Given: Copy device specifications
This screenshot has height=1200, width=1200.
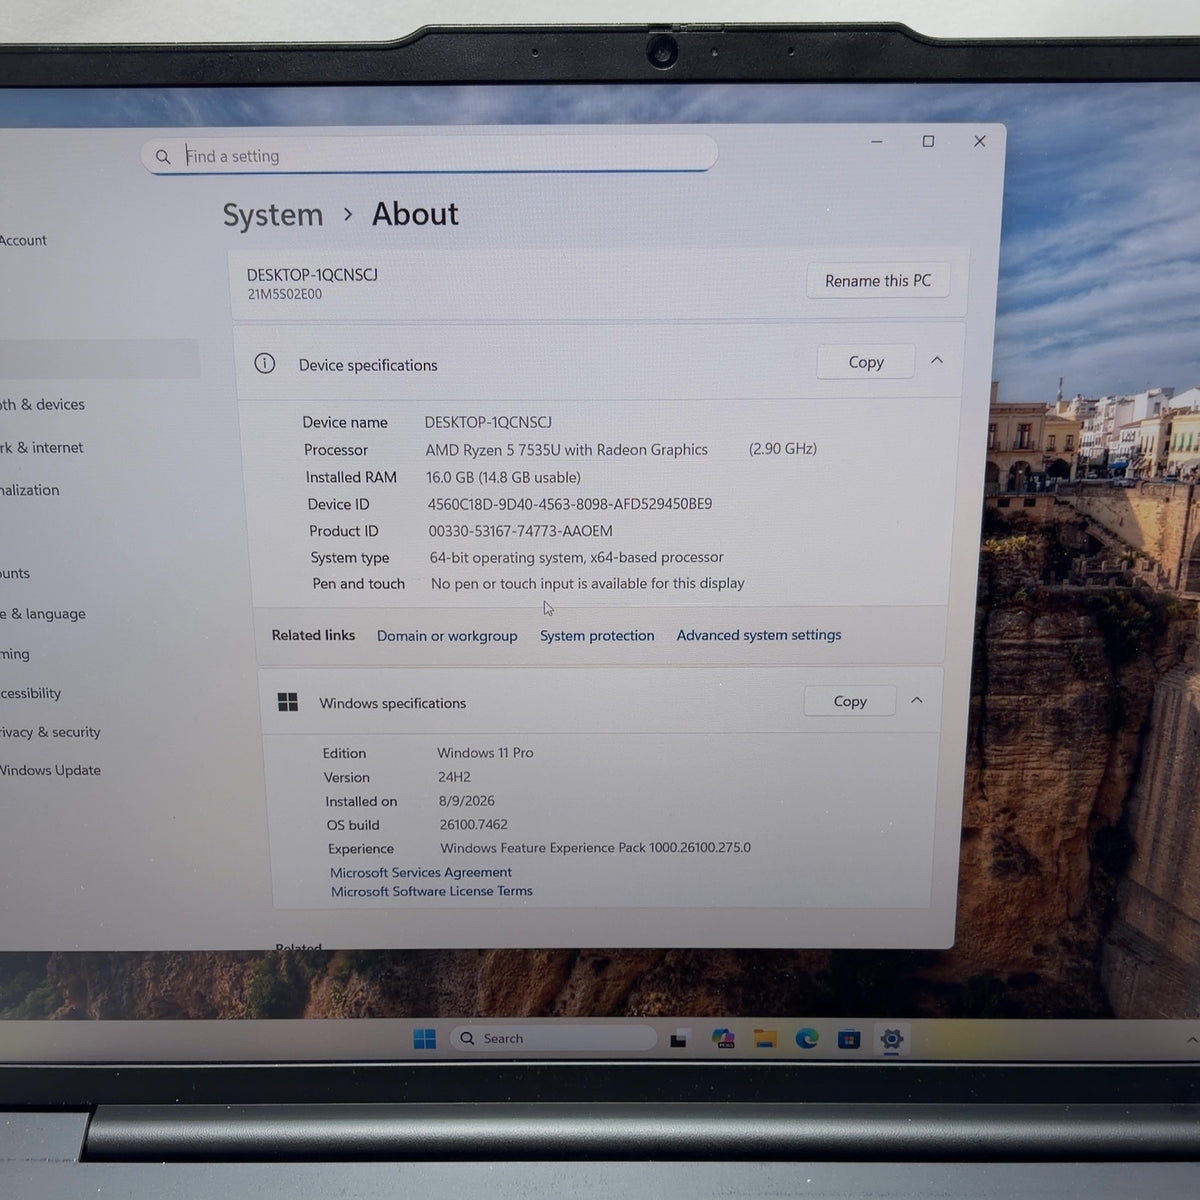Looking at the screenshot, I should (865, 362).
